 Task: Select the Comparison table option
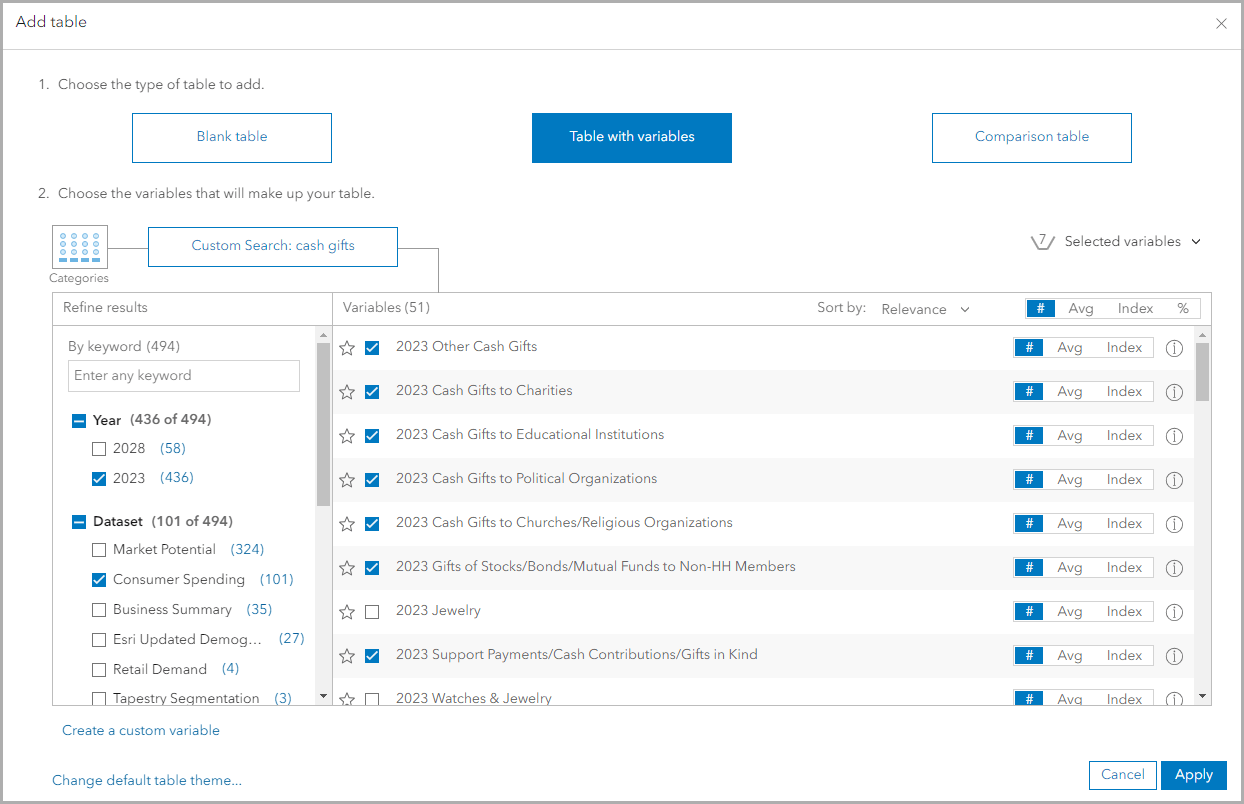point(1031,137)
